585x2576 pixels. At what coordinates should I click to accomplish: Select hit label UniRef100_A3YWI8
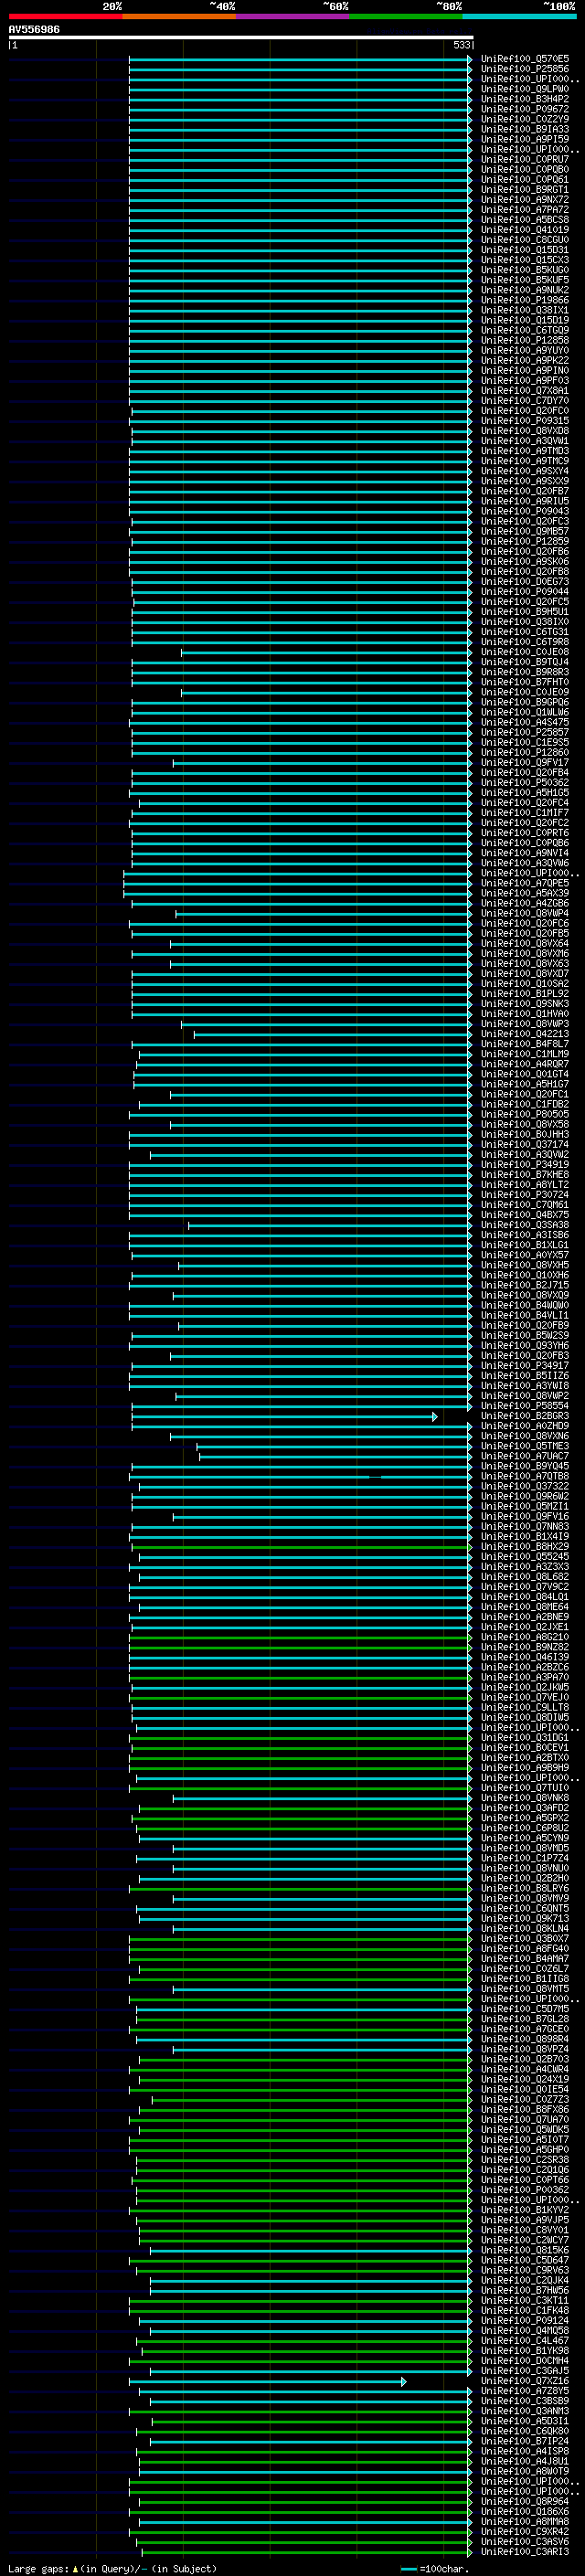coord(525,1386)
